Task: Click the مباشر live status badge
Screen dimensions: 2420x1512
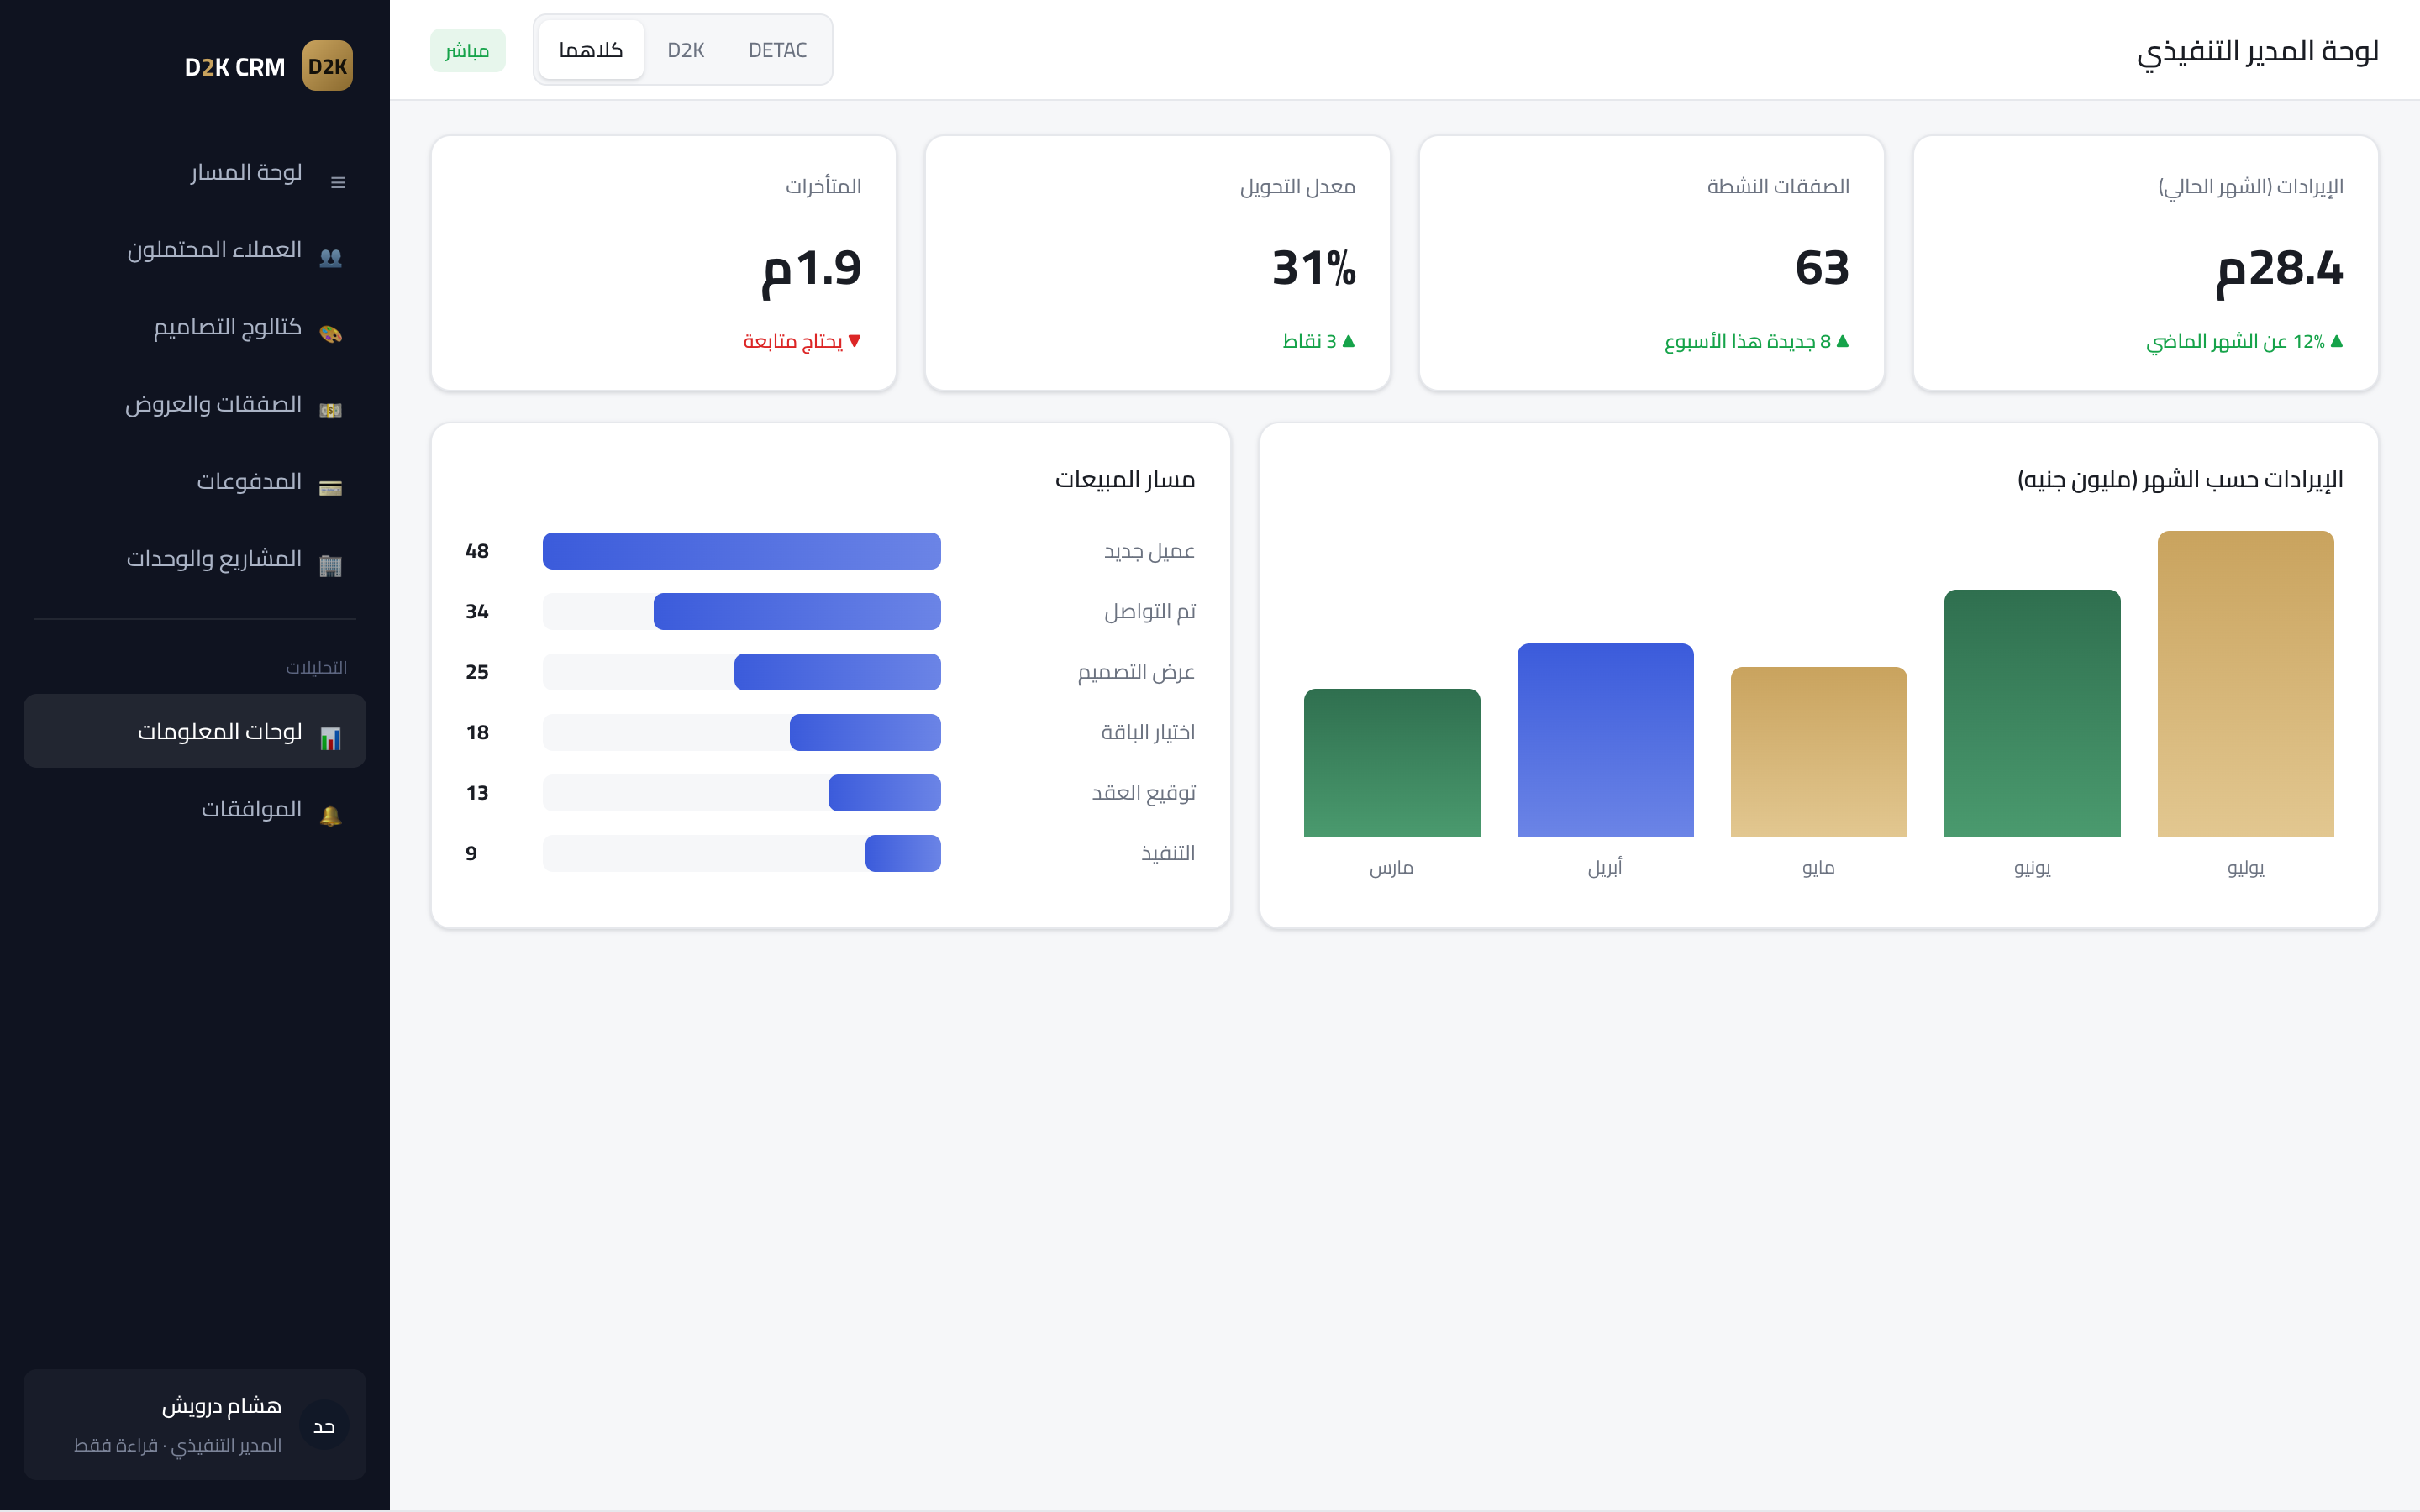Action: pyautogui.click(x=467, y=50)
